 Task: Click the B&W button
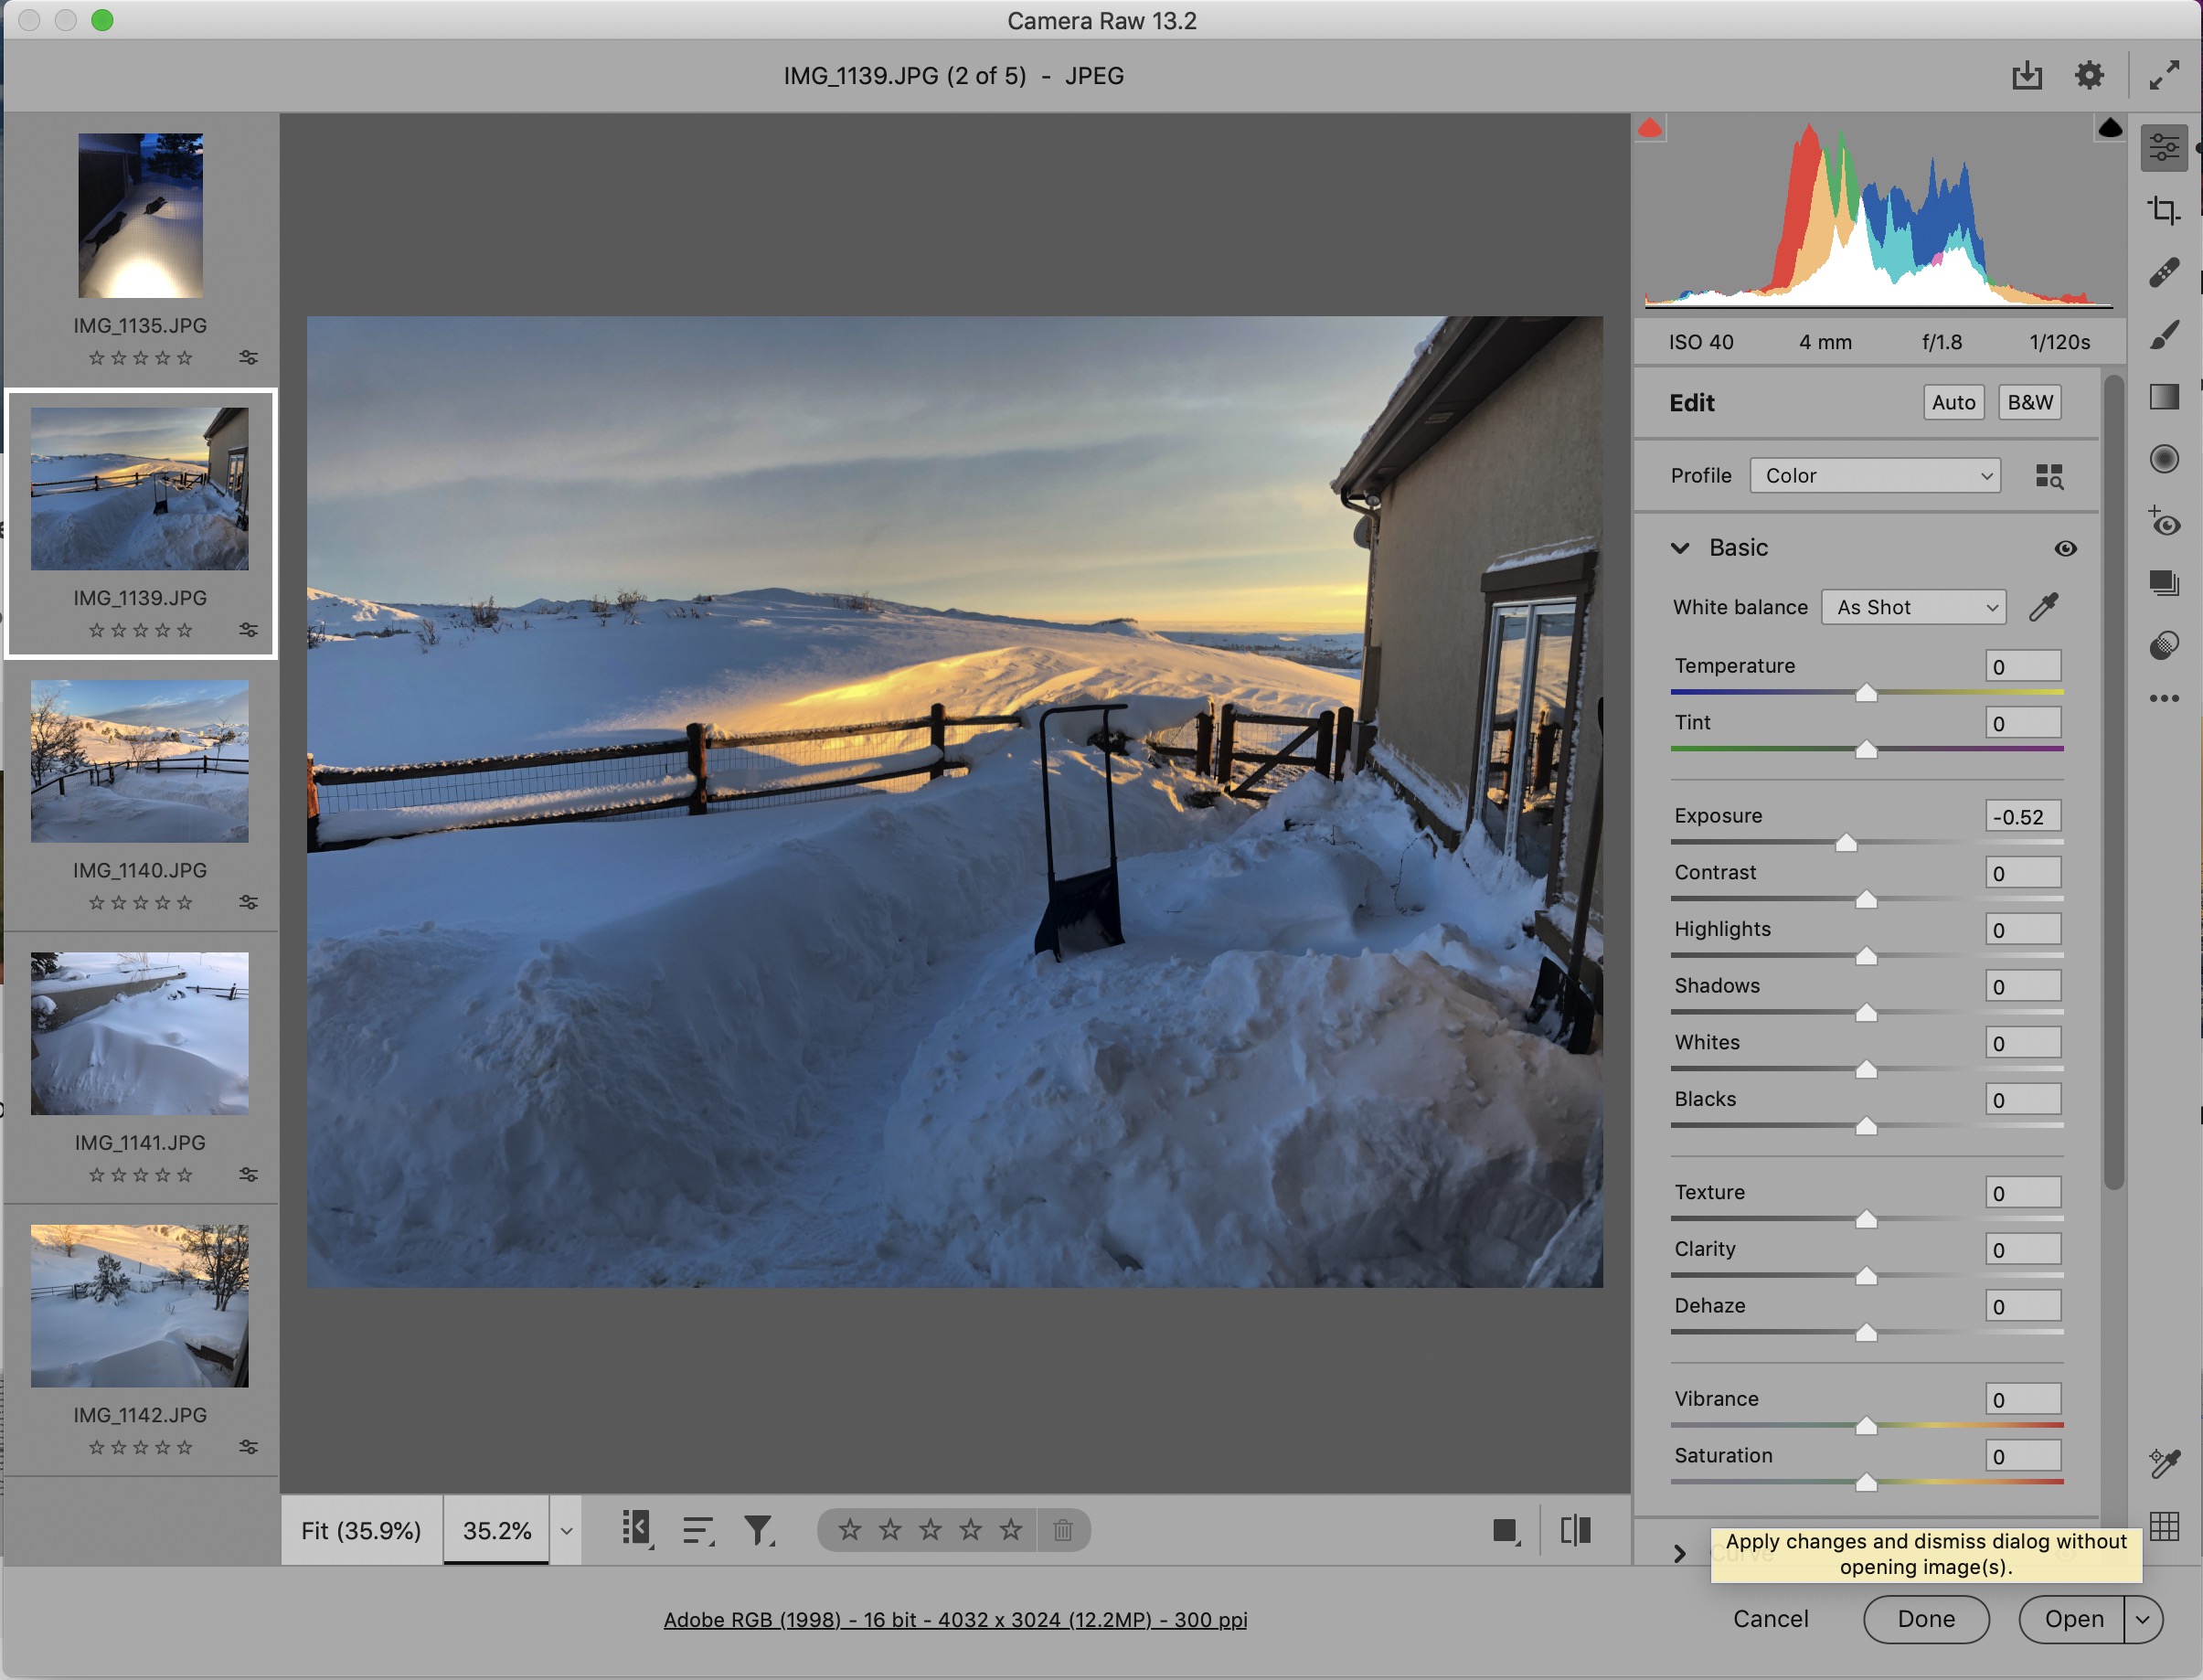tap(2029, 402)
